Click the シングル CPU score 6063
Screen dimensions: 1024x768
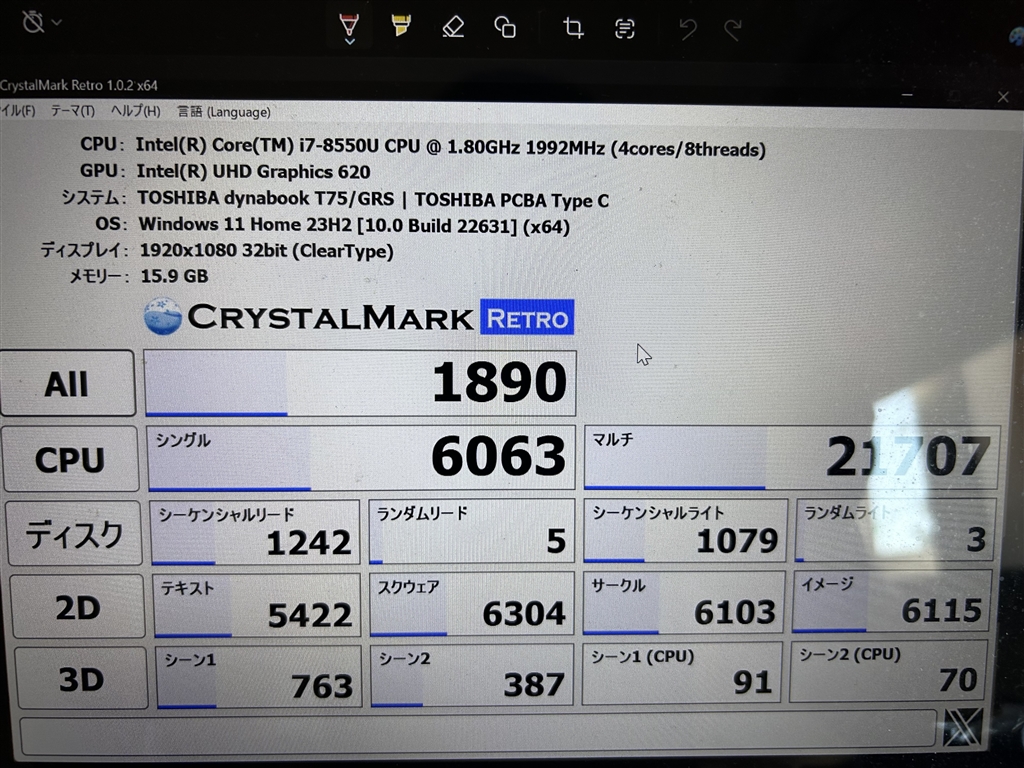point(361,457)
